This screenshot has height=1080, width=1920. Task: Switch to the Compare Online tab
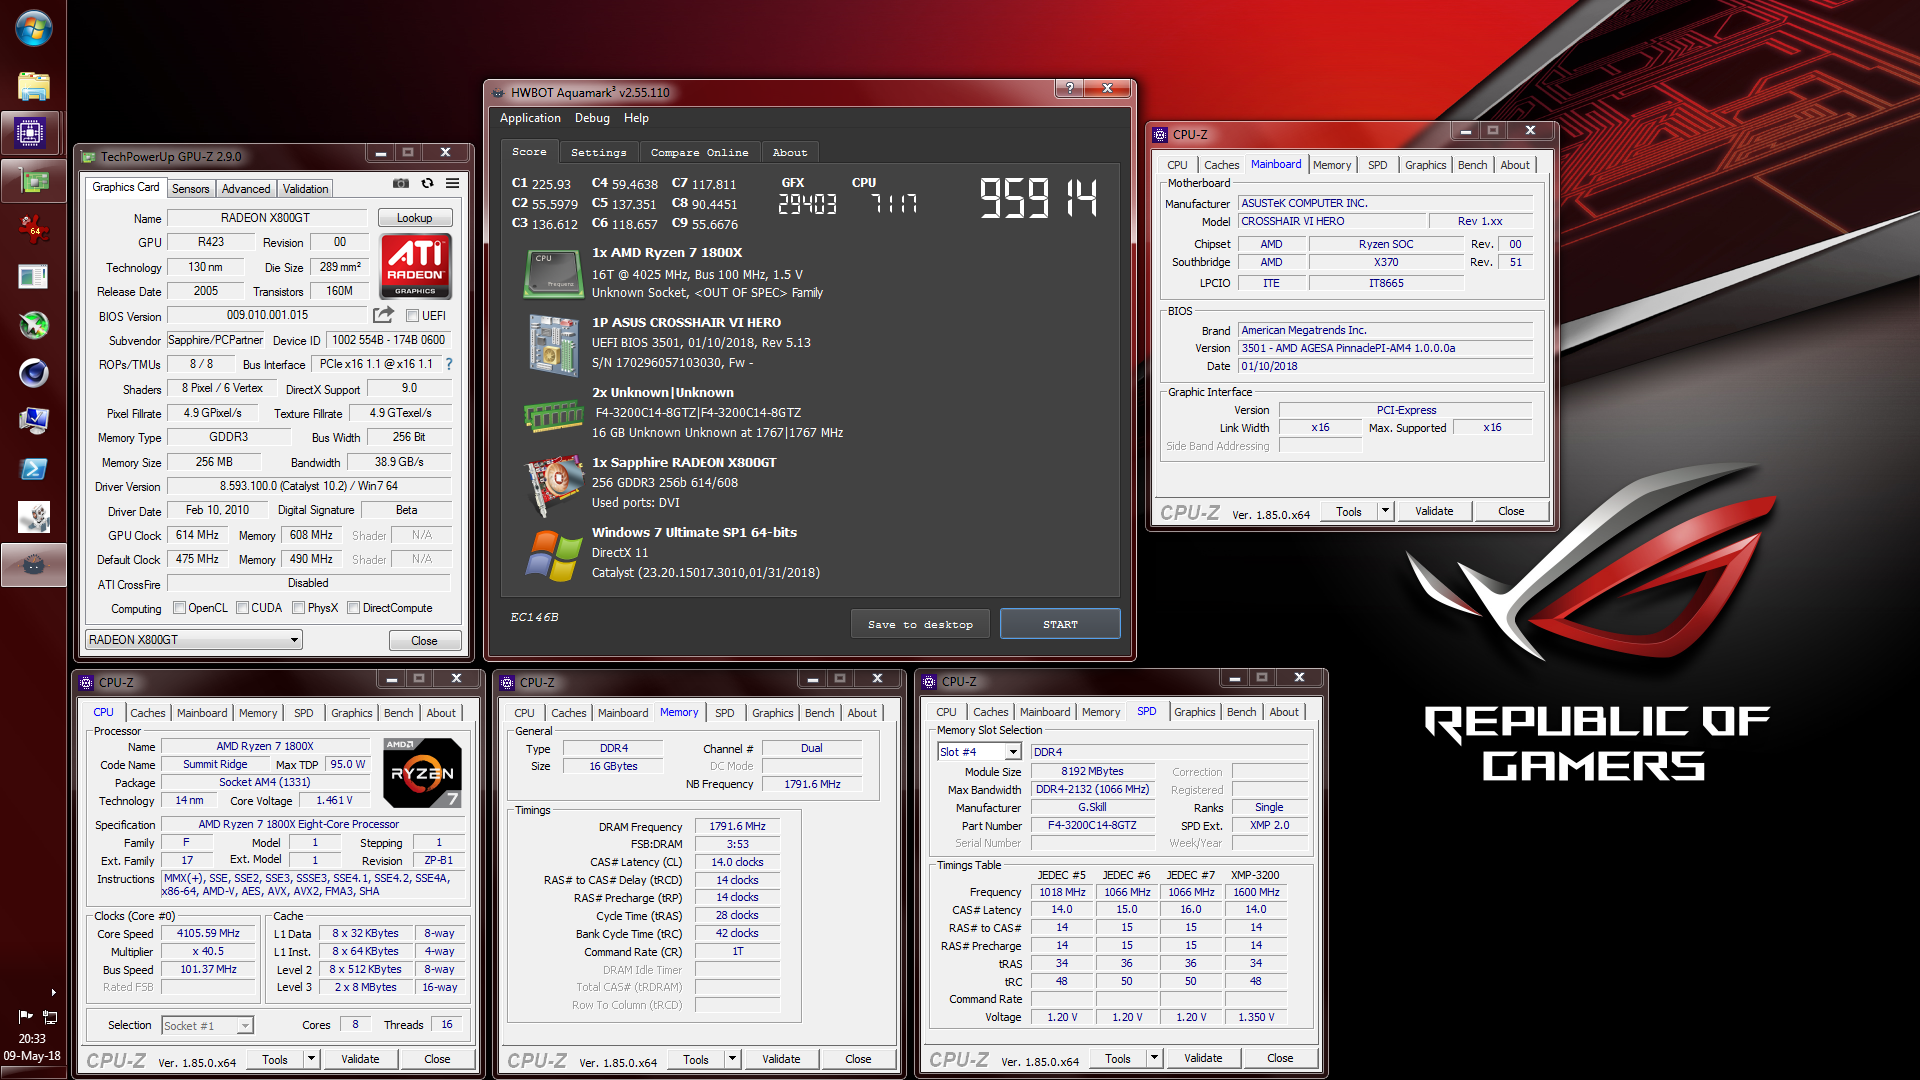[699, 153]
